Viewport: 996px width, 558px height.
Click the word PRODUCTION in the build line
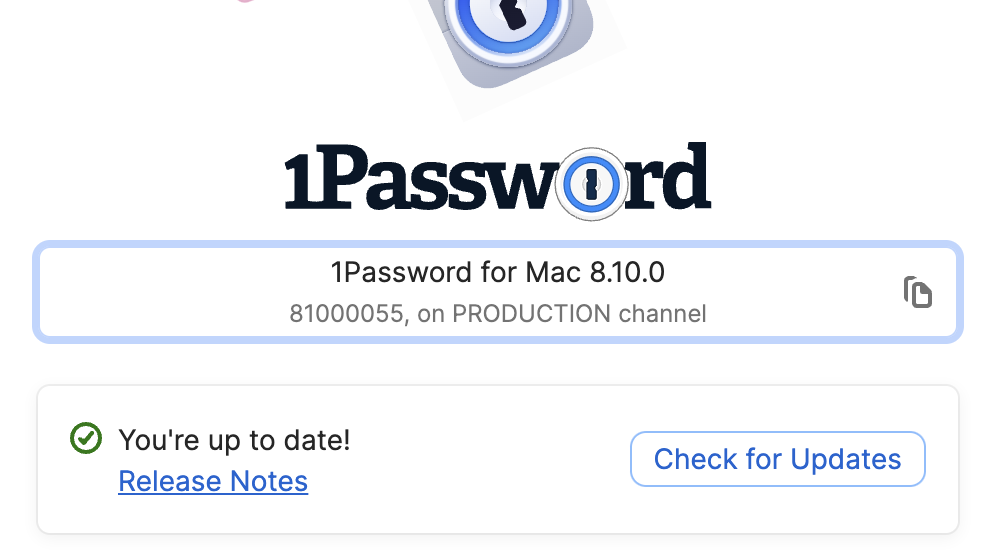coord(531,314)
